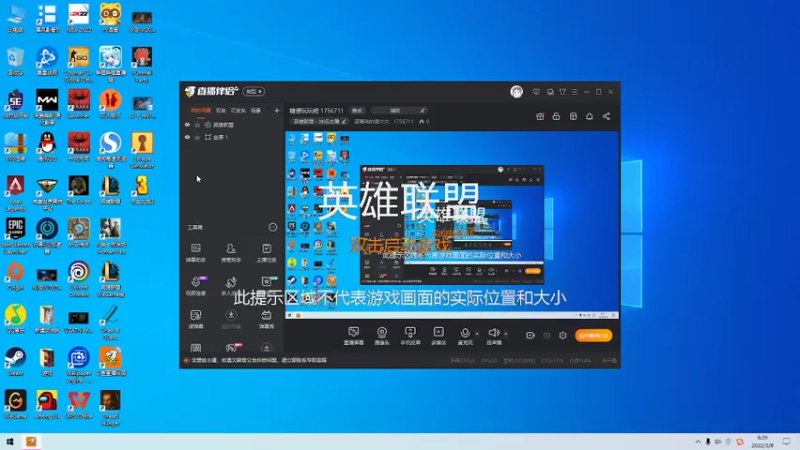The height and width of the screenshot is (450, 800).
Task: Add a 多媒体 media source
Action: 439,336
